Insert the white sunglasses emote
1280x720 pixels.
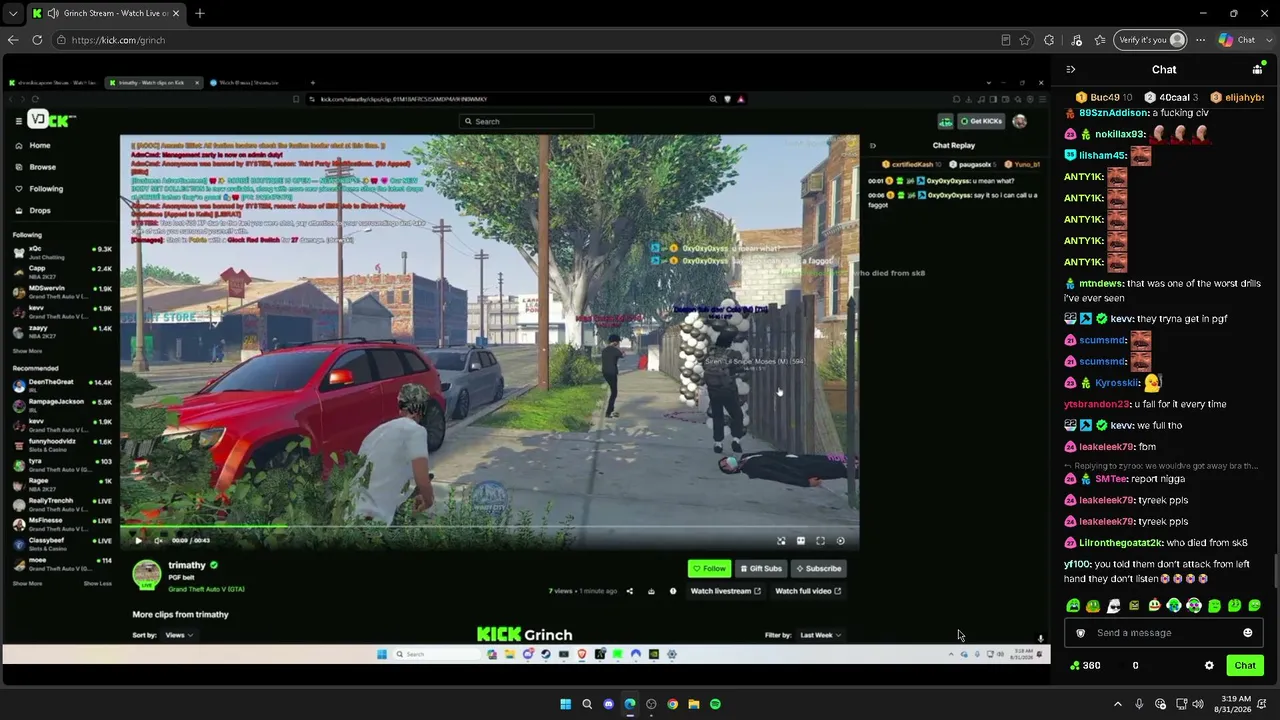1114,606
